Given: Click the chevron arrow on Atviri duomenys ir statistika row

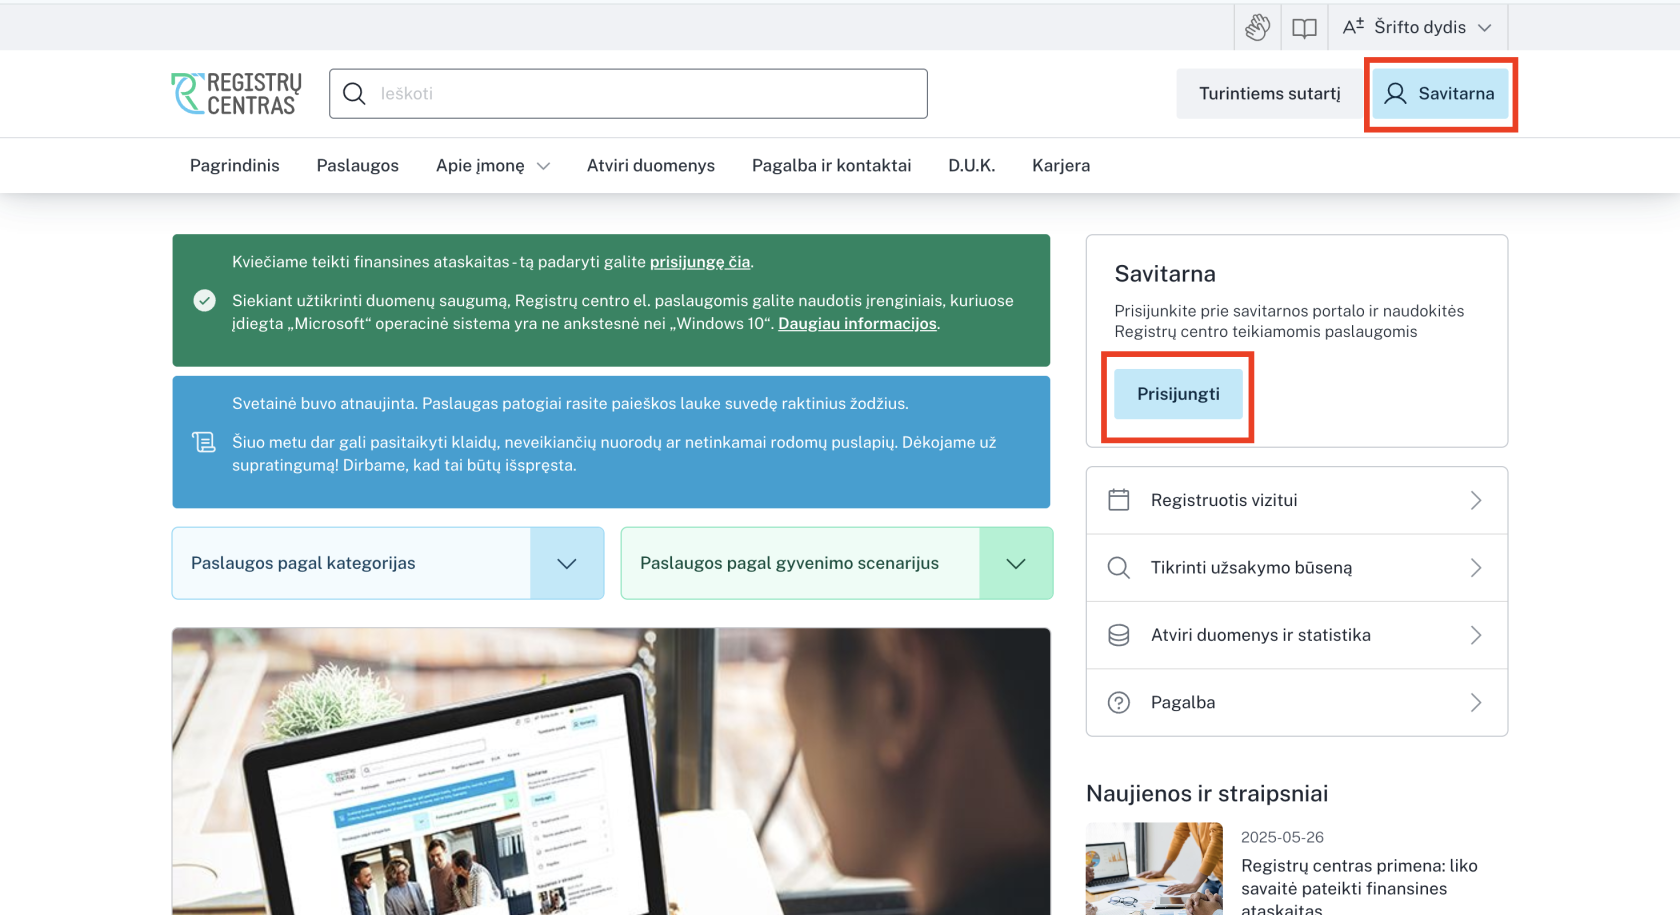Looking at the screenshot, I should pos(1476,635).
